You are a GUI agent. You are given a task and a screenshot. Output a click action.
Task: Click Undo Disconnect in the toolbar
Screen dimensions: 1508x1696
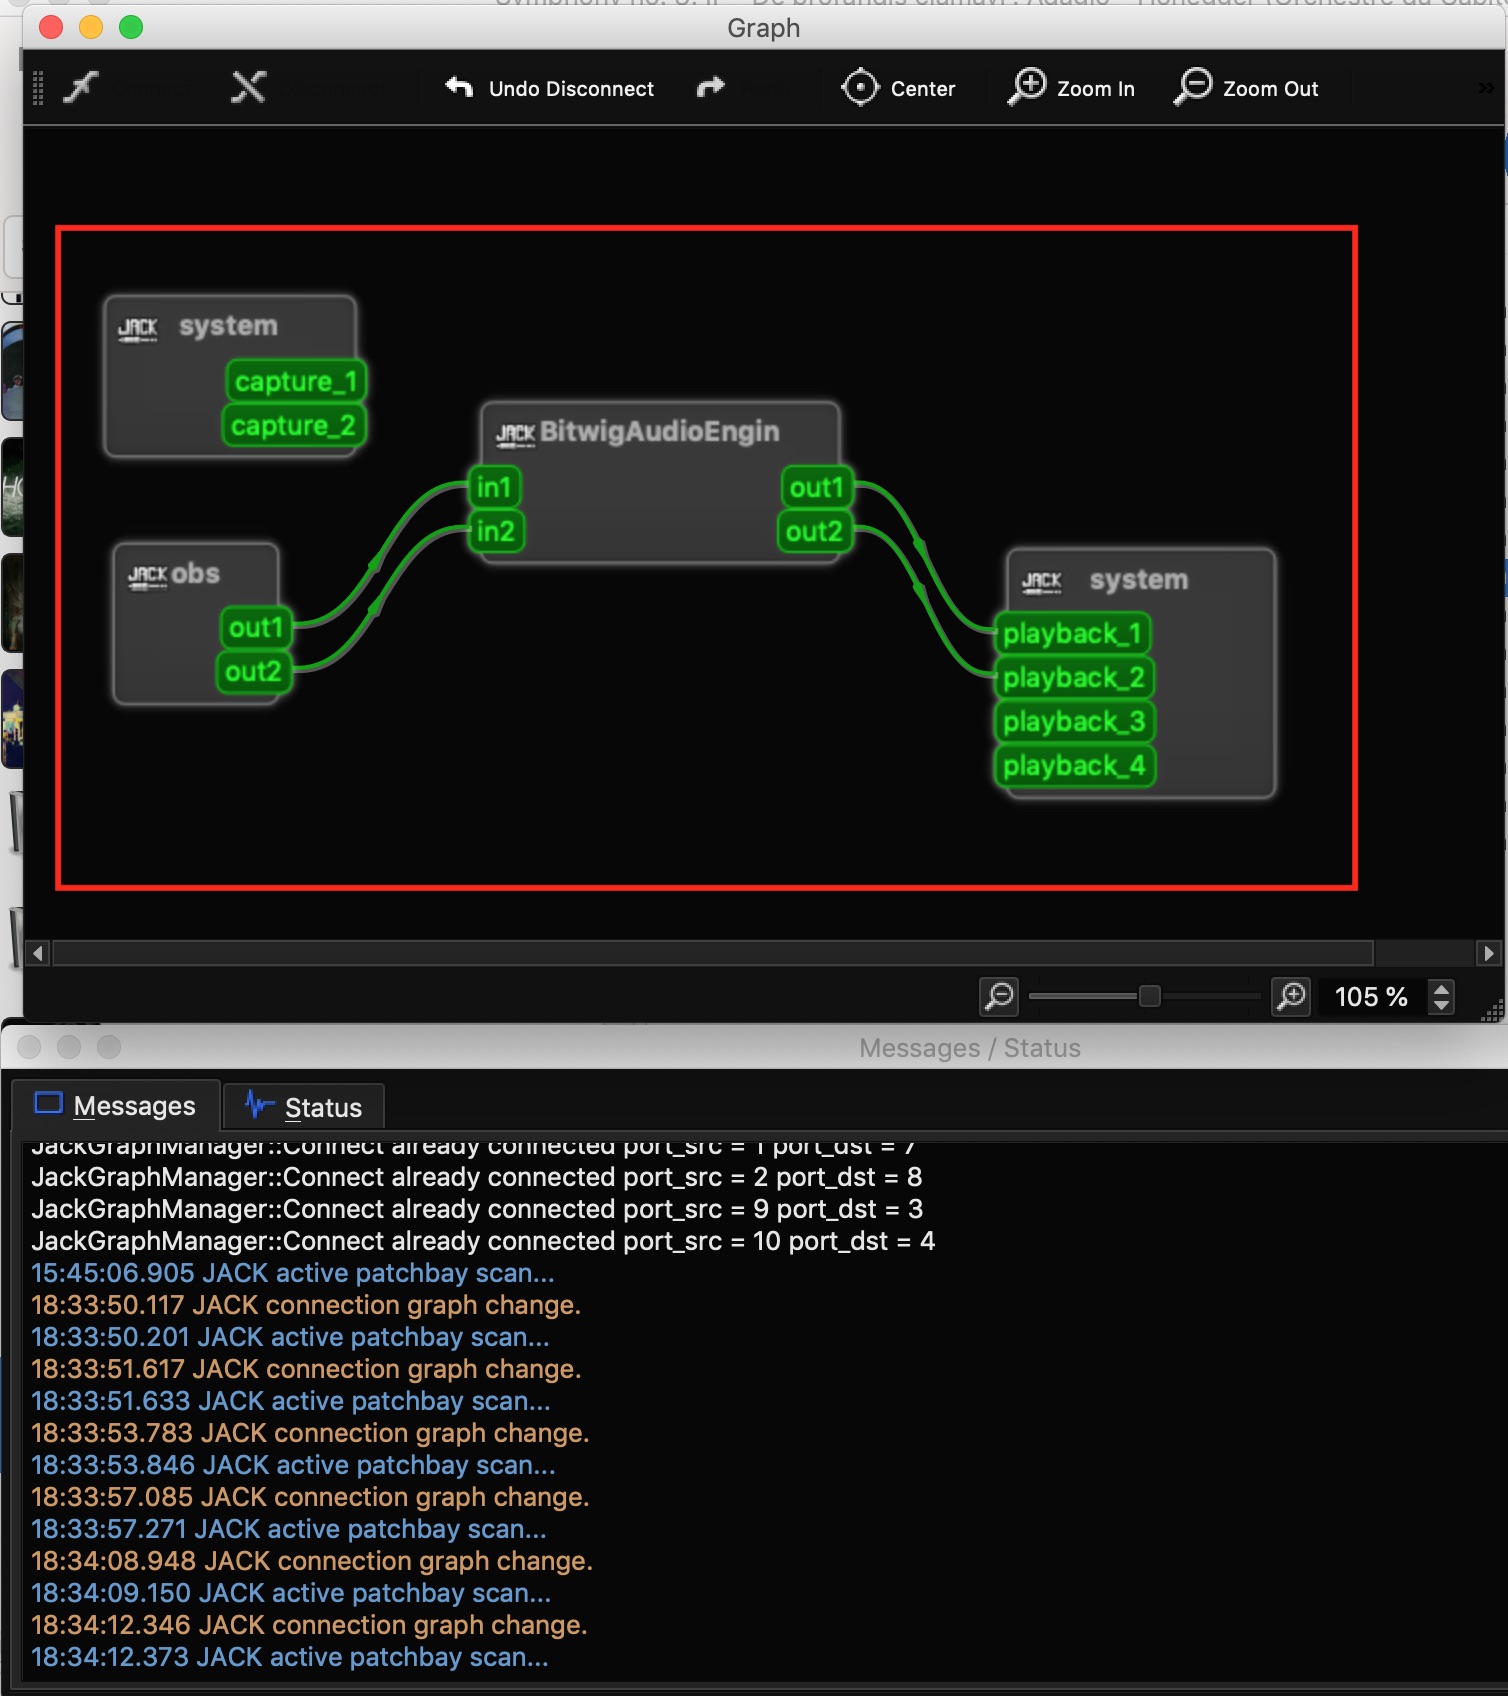coord(549,88)
